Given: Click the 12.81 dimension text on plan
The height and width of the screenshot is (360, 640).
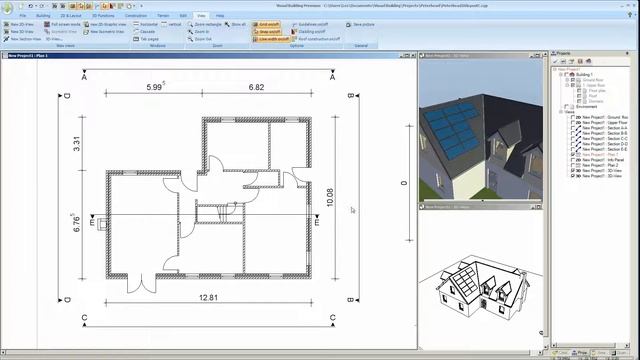Looking at the screenshot, I should [208, 298].
